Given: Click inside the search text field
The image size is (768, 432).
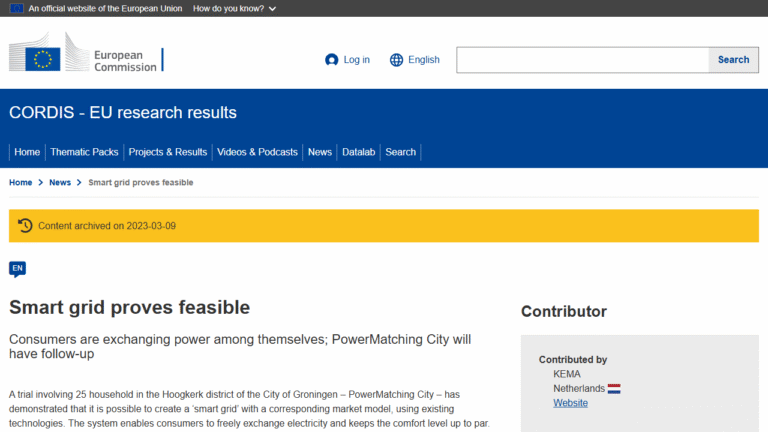Looking at the screenshot, I should (x=582, y=60).
